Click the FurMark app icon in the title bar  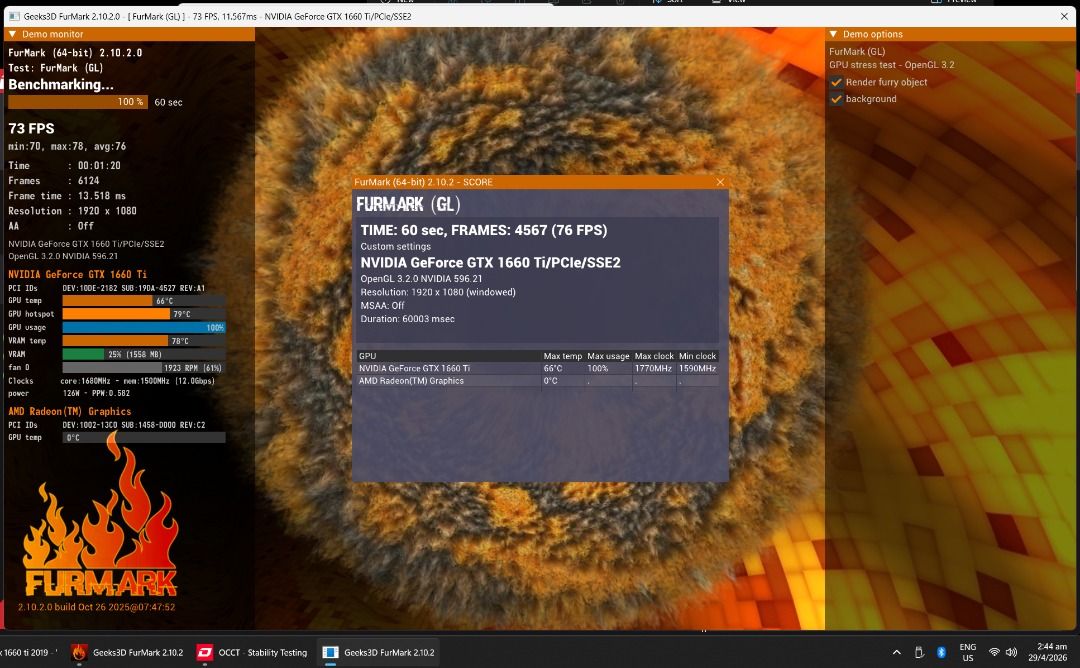(x=13, y=17)
